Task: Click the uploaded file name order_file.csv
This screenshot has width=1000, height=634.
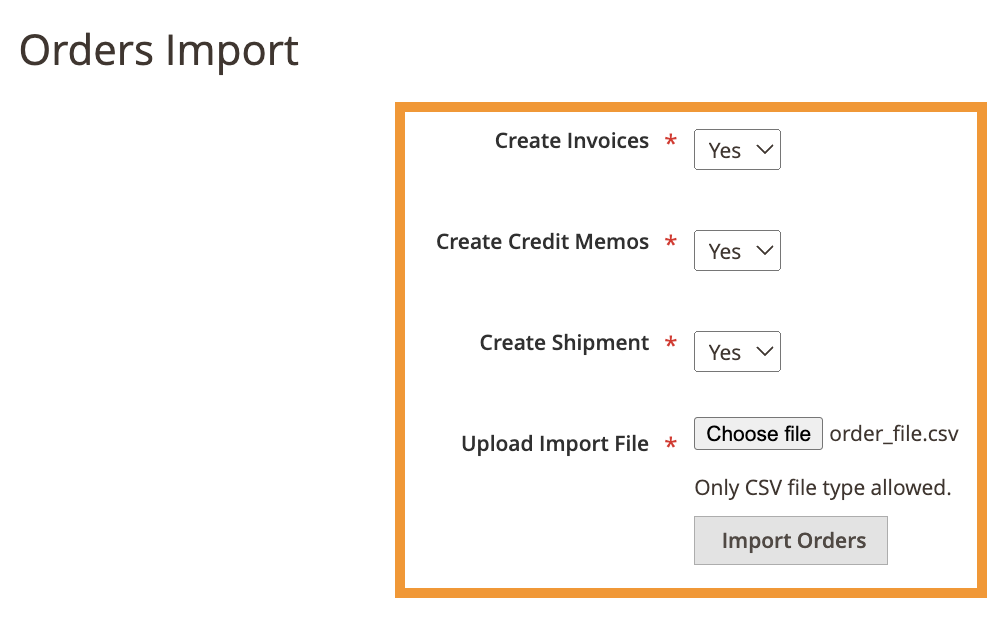Action: click(x=894, y=433)
